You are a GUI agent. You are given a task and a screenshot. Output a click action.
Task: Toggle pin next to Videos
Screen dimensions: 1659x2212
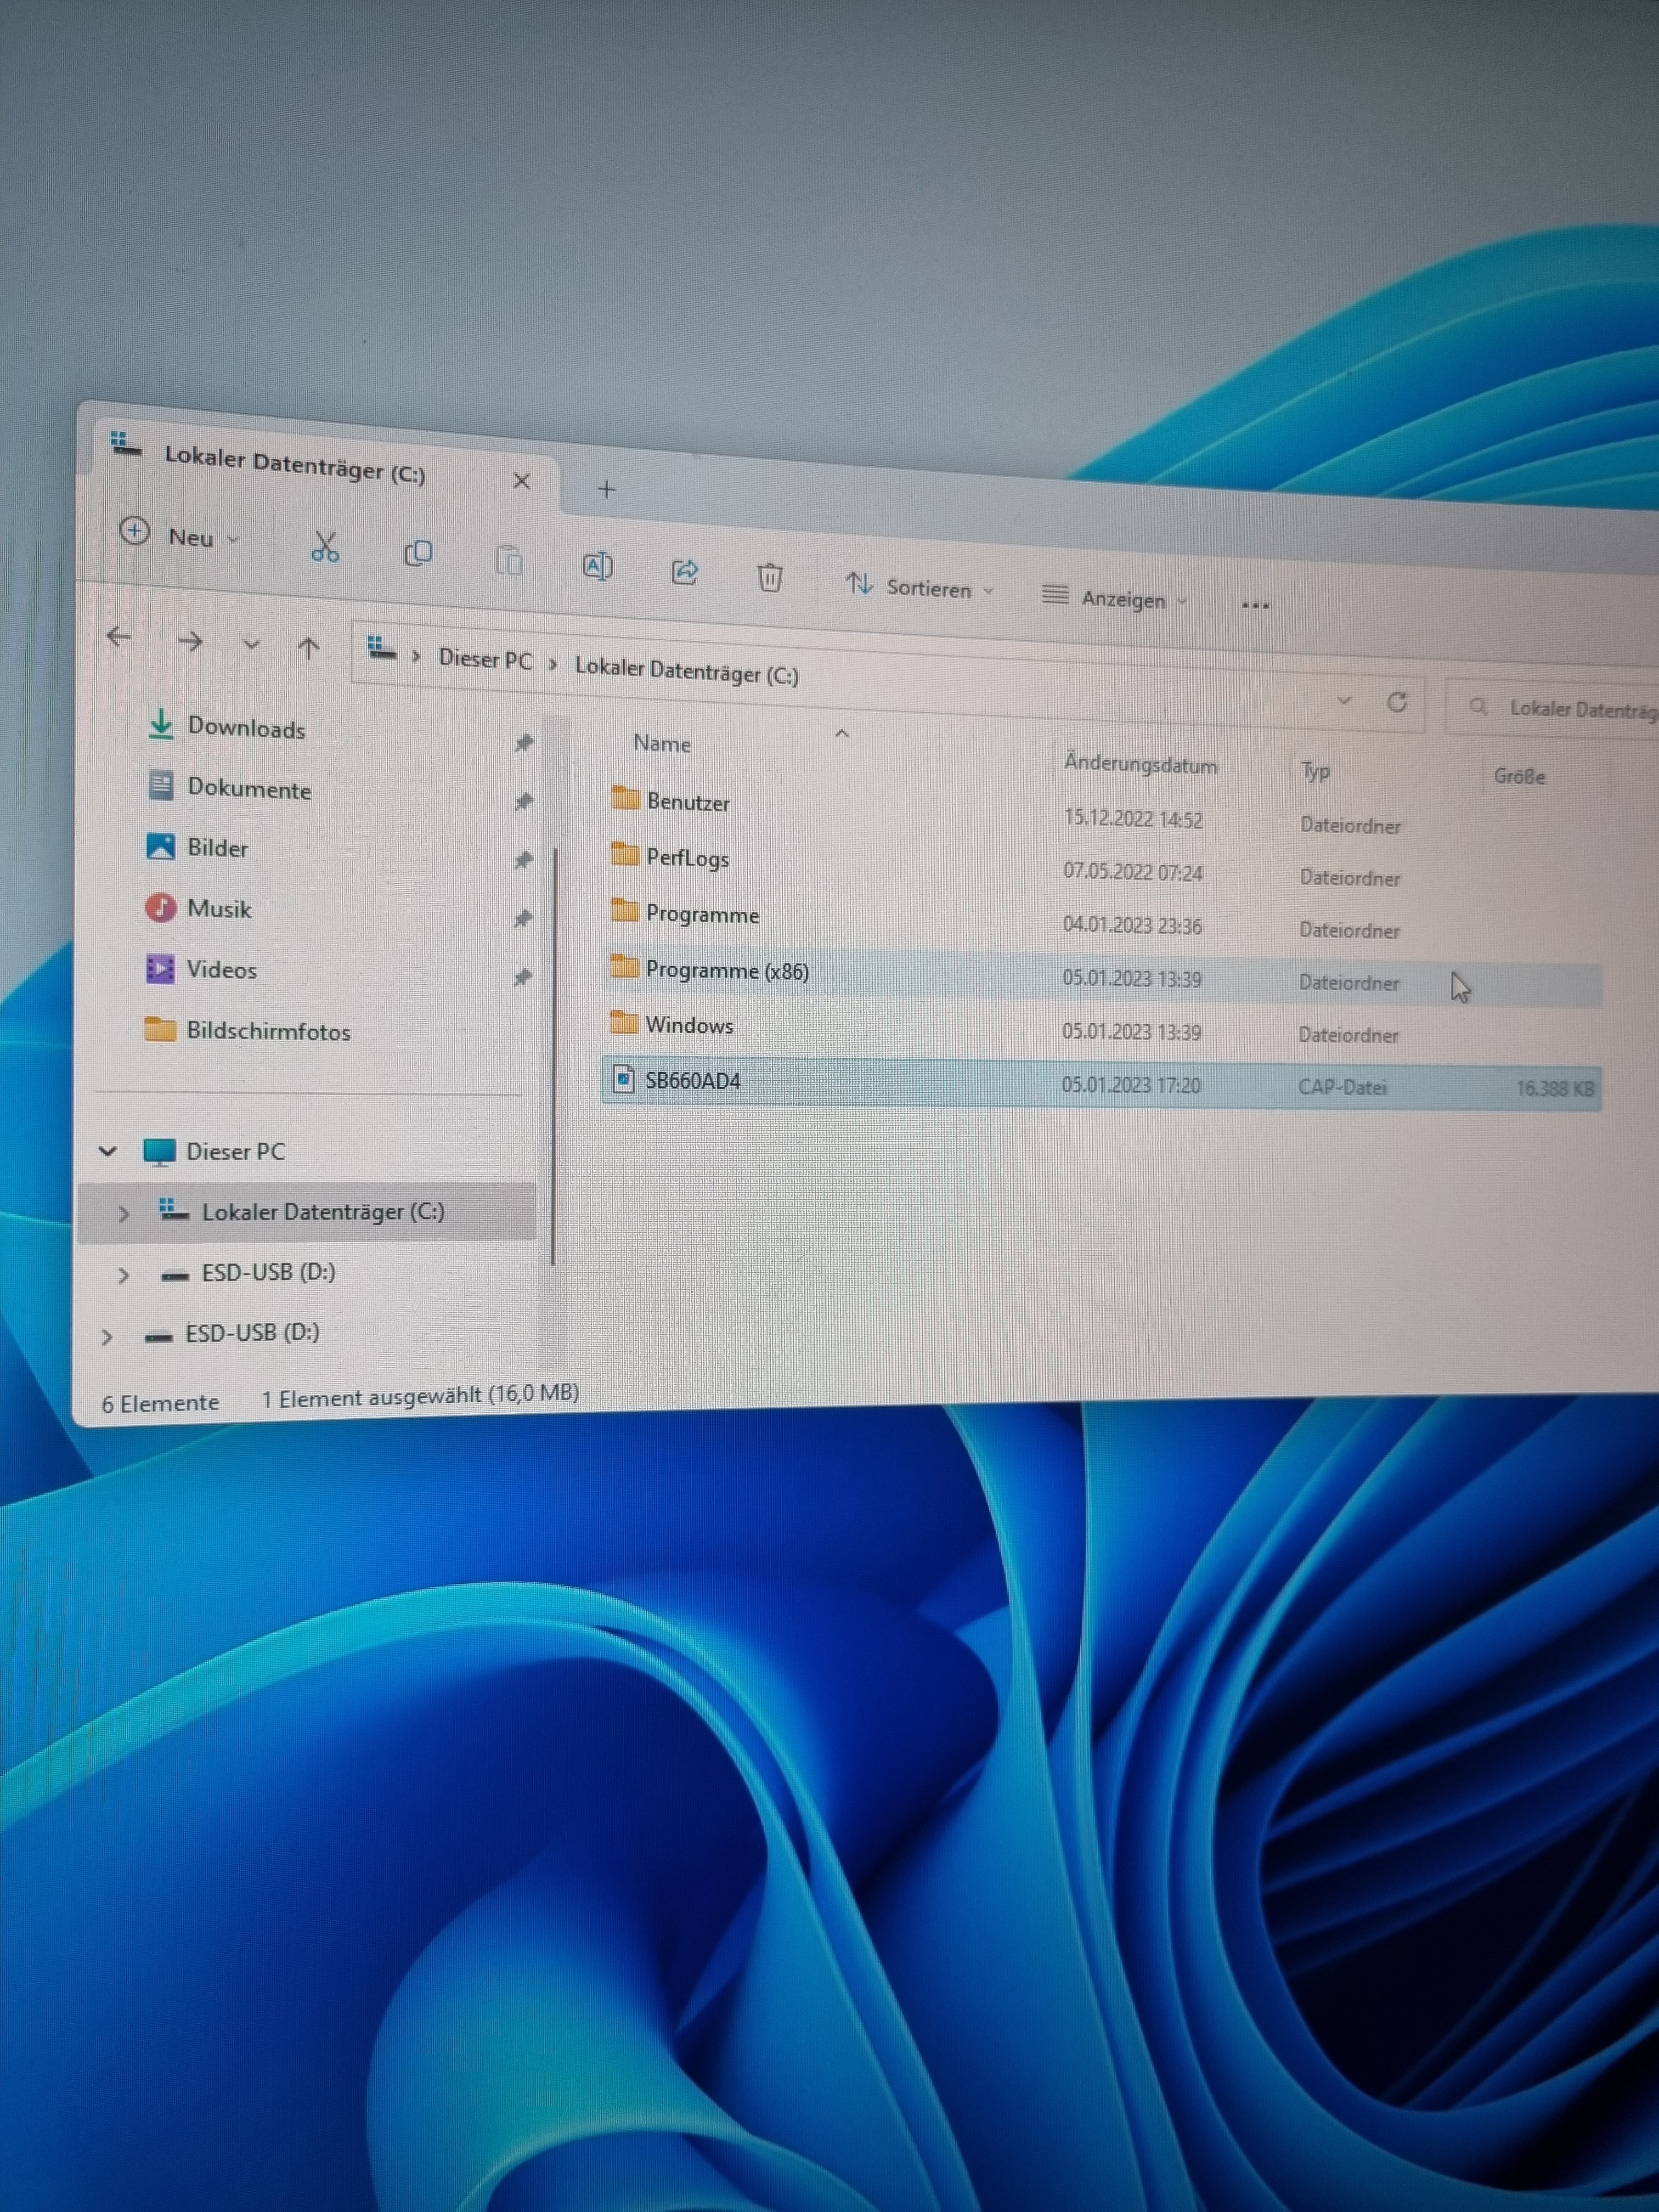click(x=522, y=977)
